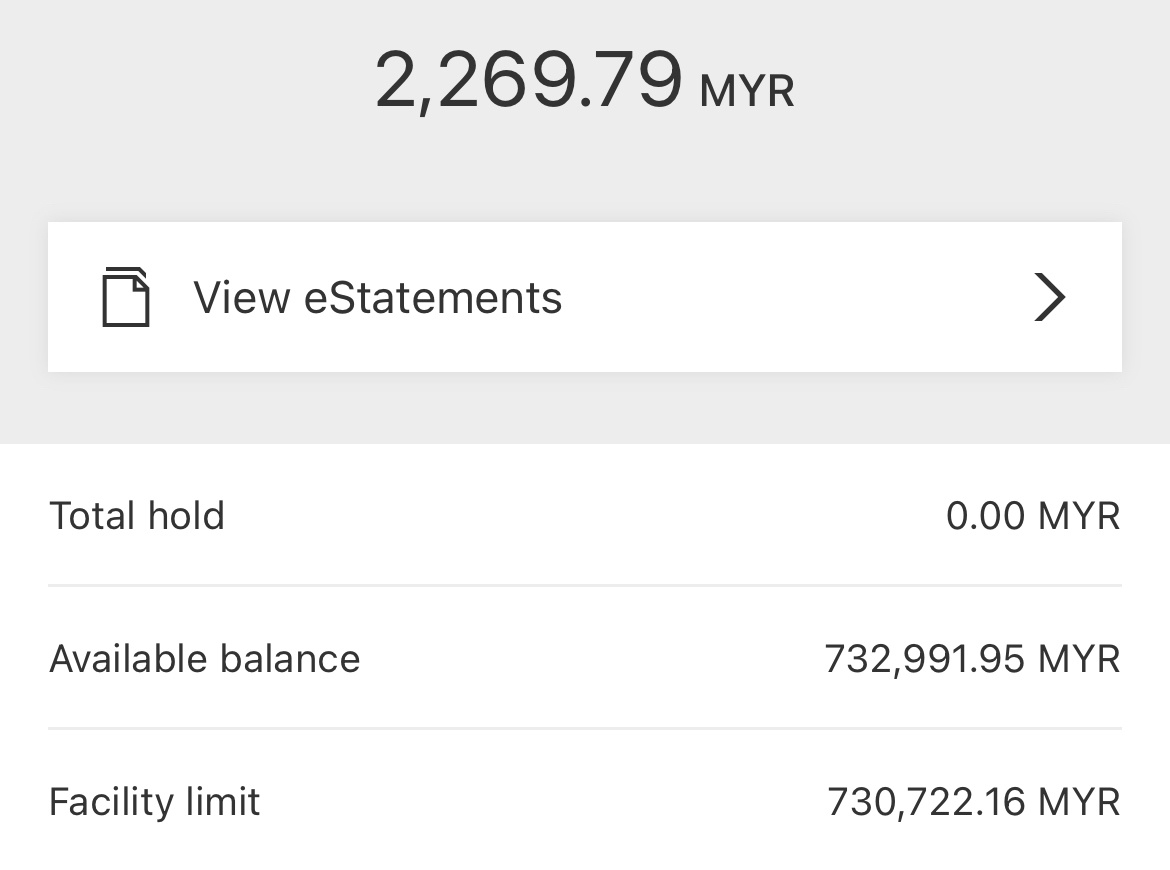Click the MYR unit in Facility limit row
The height and width of the screenshot is (870, 1170).
coord(1079,803)
